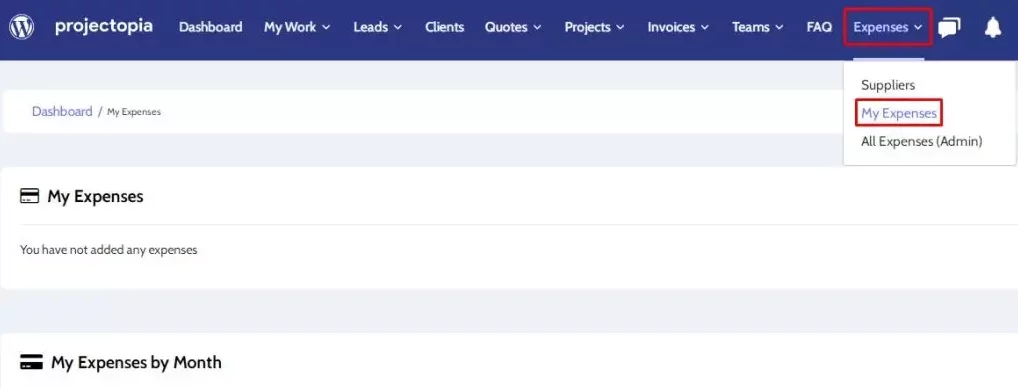Click the credit card icon beside My Expenses heading

pos(30,196)
